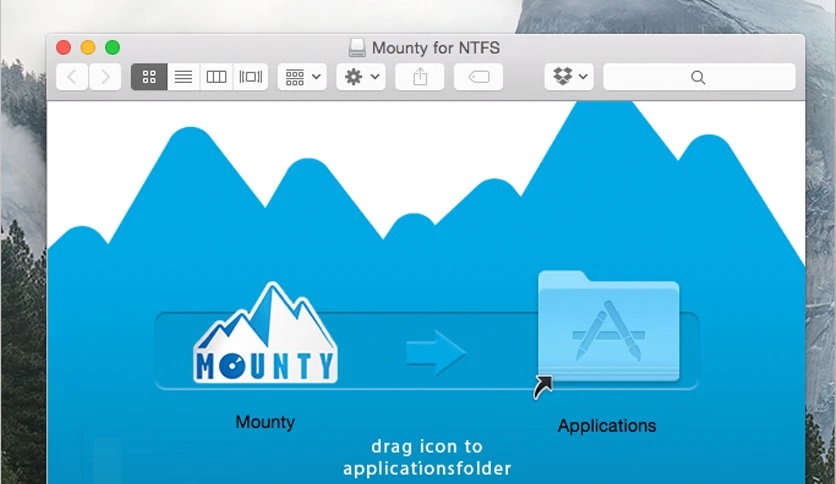Open the item arrangement dropdown
The height and width of the screenshot is (484, 836).
tap(302, 77)
